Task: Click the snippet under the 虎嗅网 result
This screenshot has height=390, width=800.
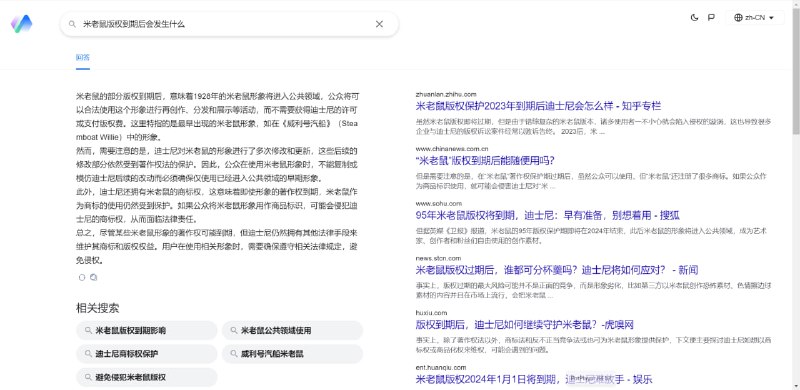Action: pyautogui.click(x=593, y=345)
